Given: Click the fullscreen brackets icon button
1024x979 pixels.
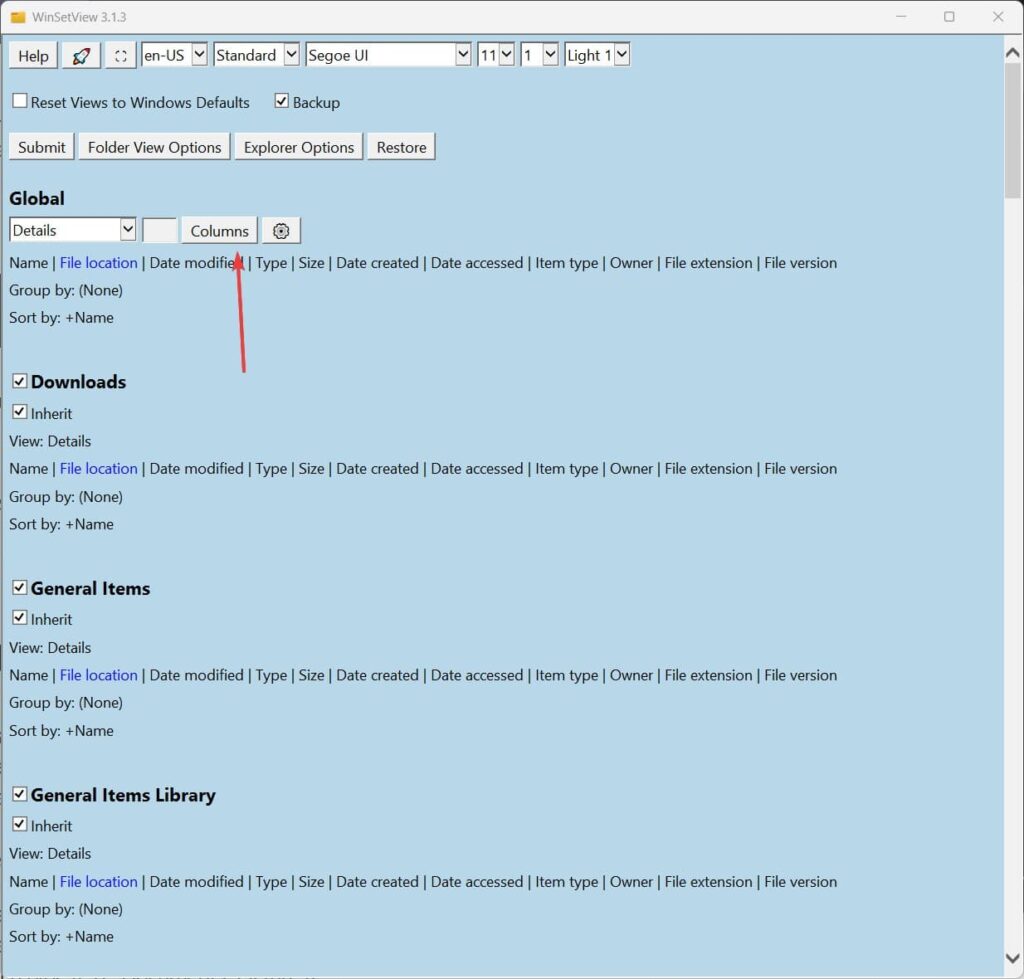Looking at the screenshot, I should (120, 56).
